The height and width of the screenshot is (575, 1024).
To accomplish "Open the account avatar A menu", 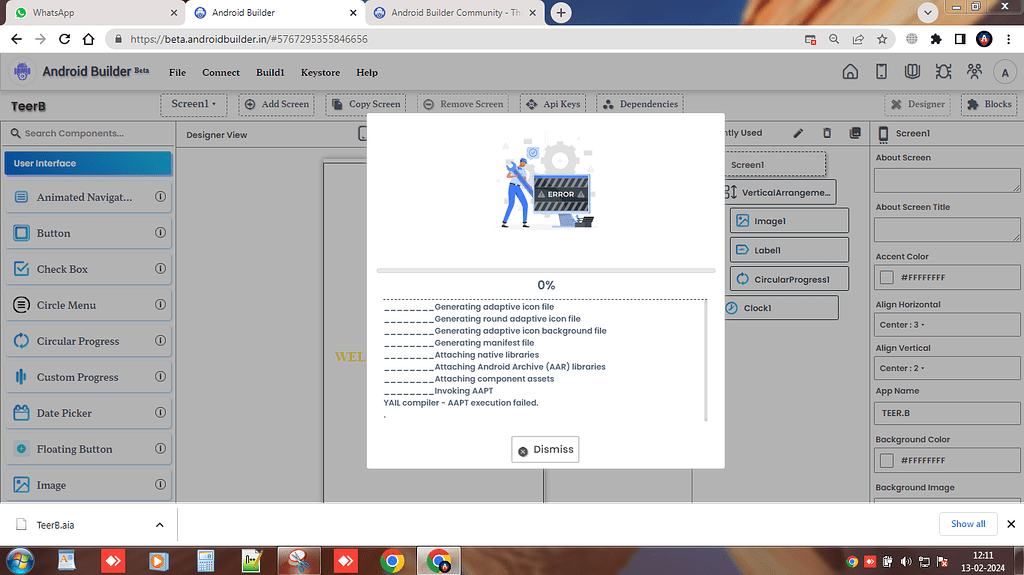I will (x=1005, y=73).
